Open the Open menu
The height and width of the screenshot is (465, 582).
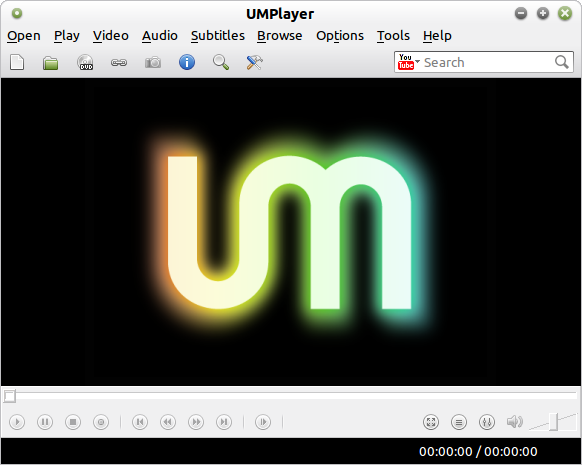24,36
